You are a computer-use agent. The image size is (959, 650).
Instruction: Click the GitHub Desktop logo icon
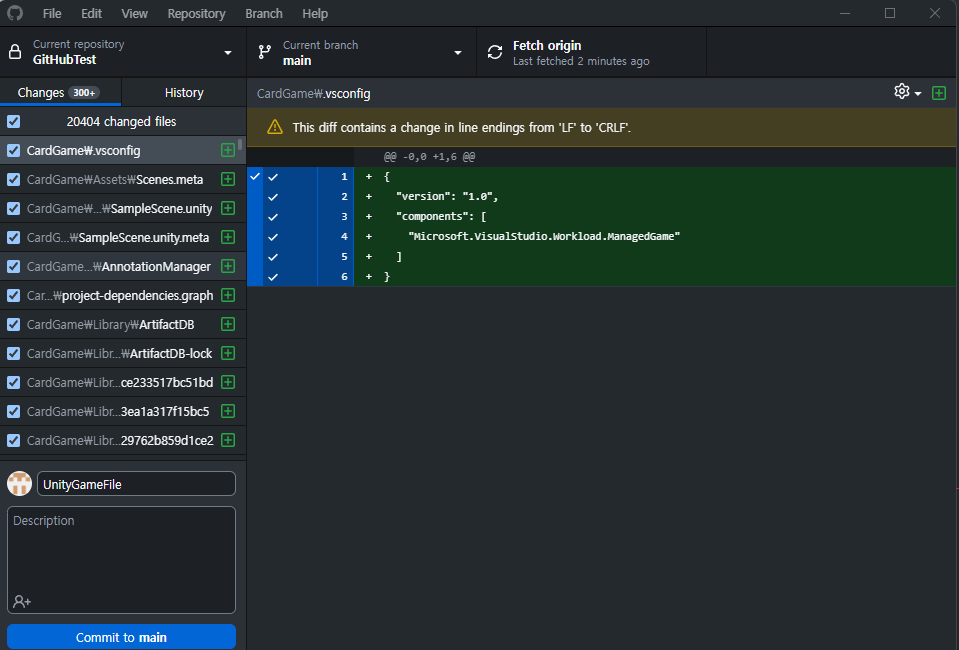tap(15, 13)
